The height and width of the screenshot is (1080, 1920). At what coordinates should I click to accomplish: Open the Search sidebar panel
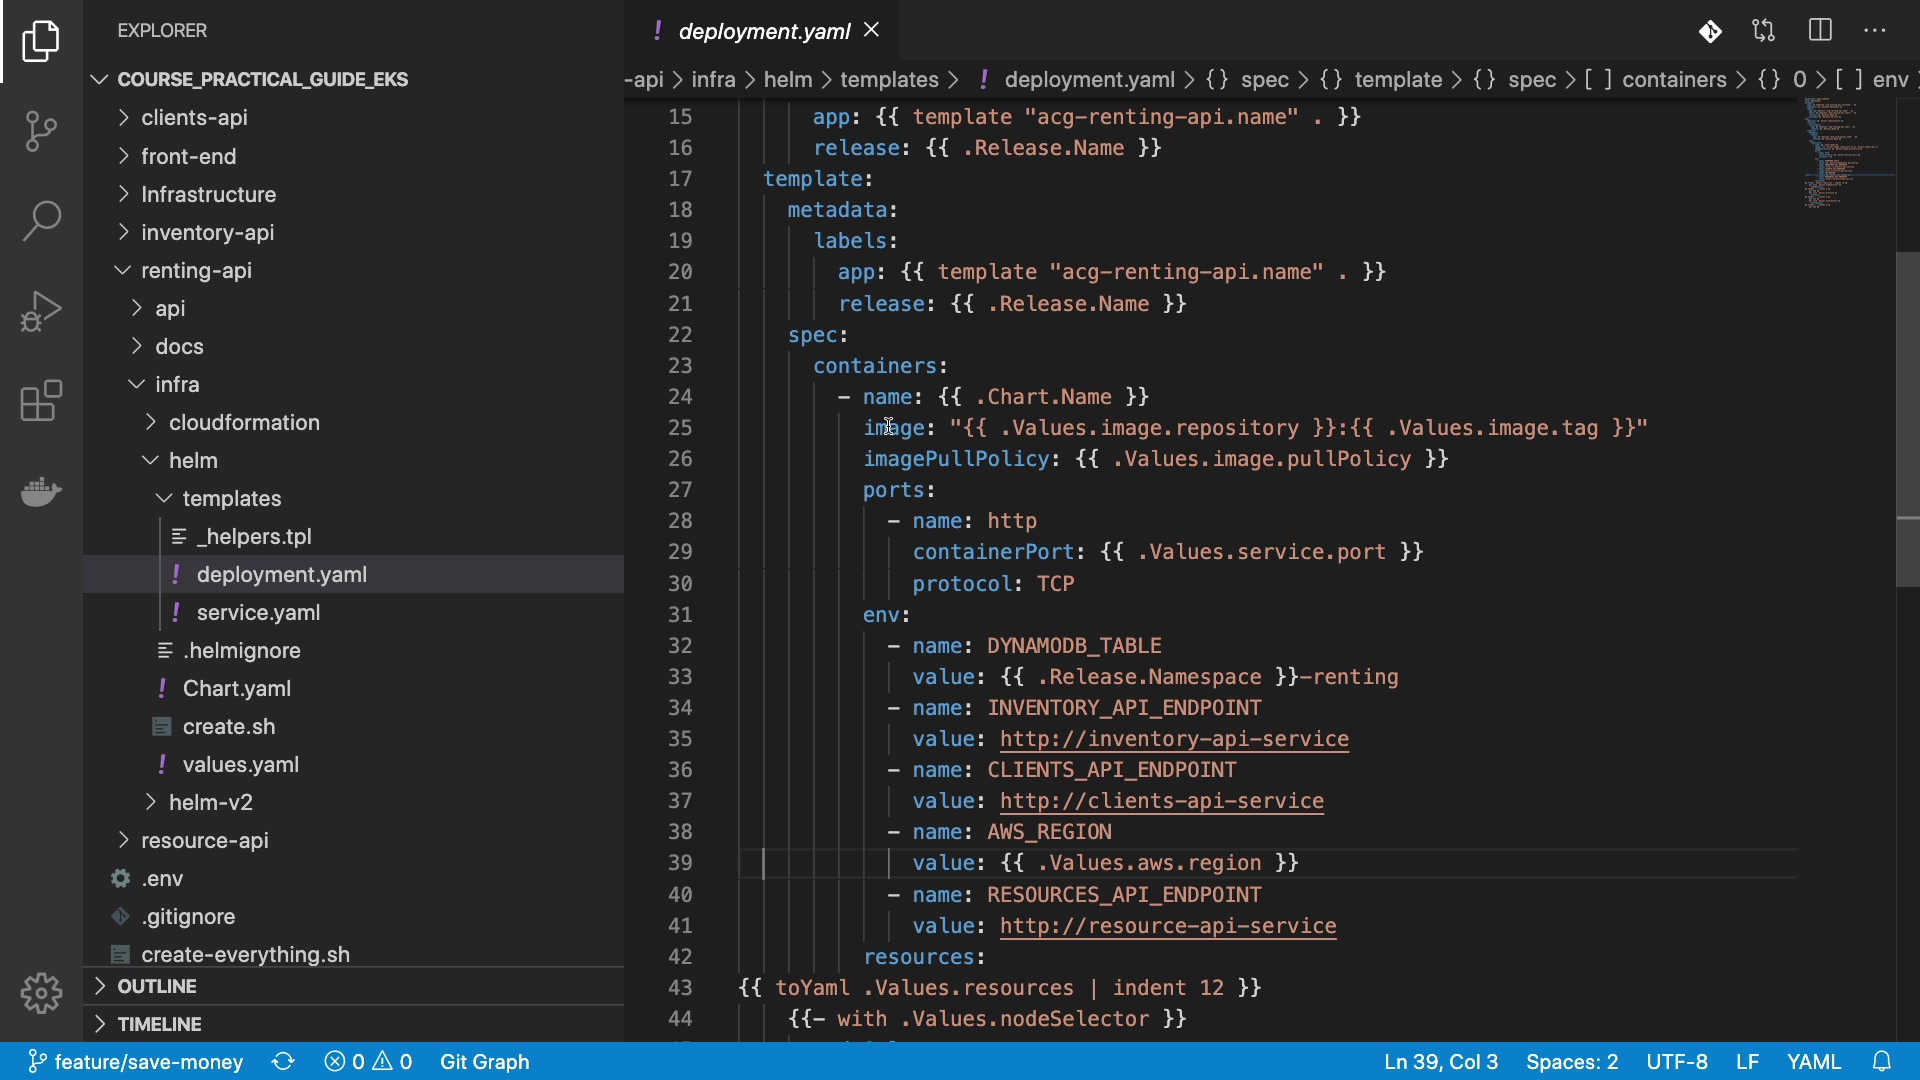41,221
